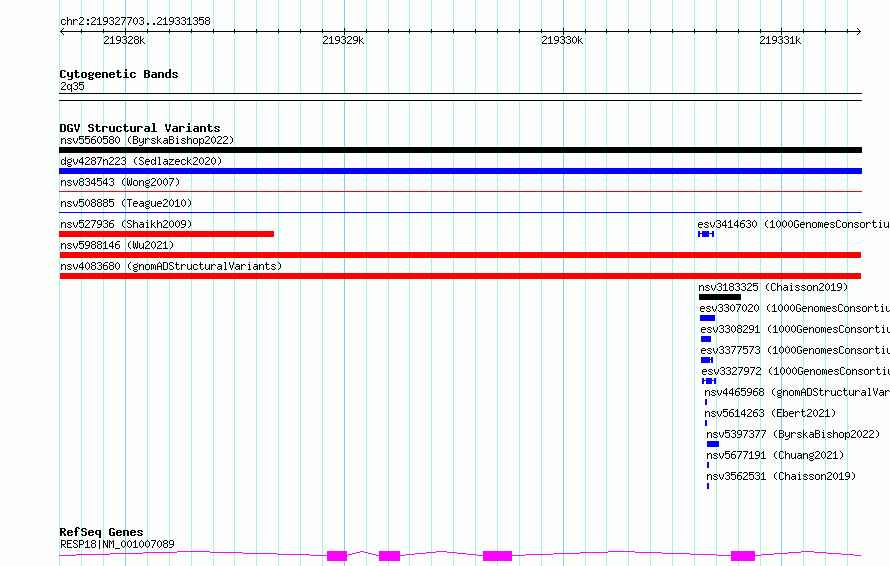This screenshot has width=890, height=566.
Task: Open variant label nsv5677191 (Chuang2021)
Action: [x=775, y=455]
